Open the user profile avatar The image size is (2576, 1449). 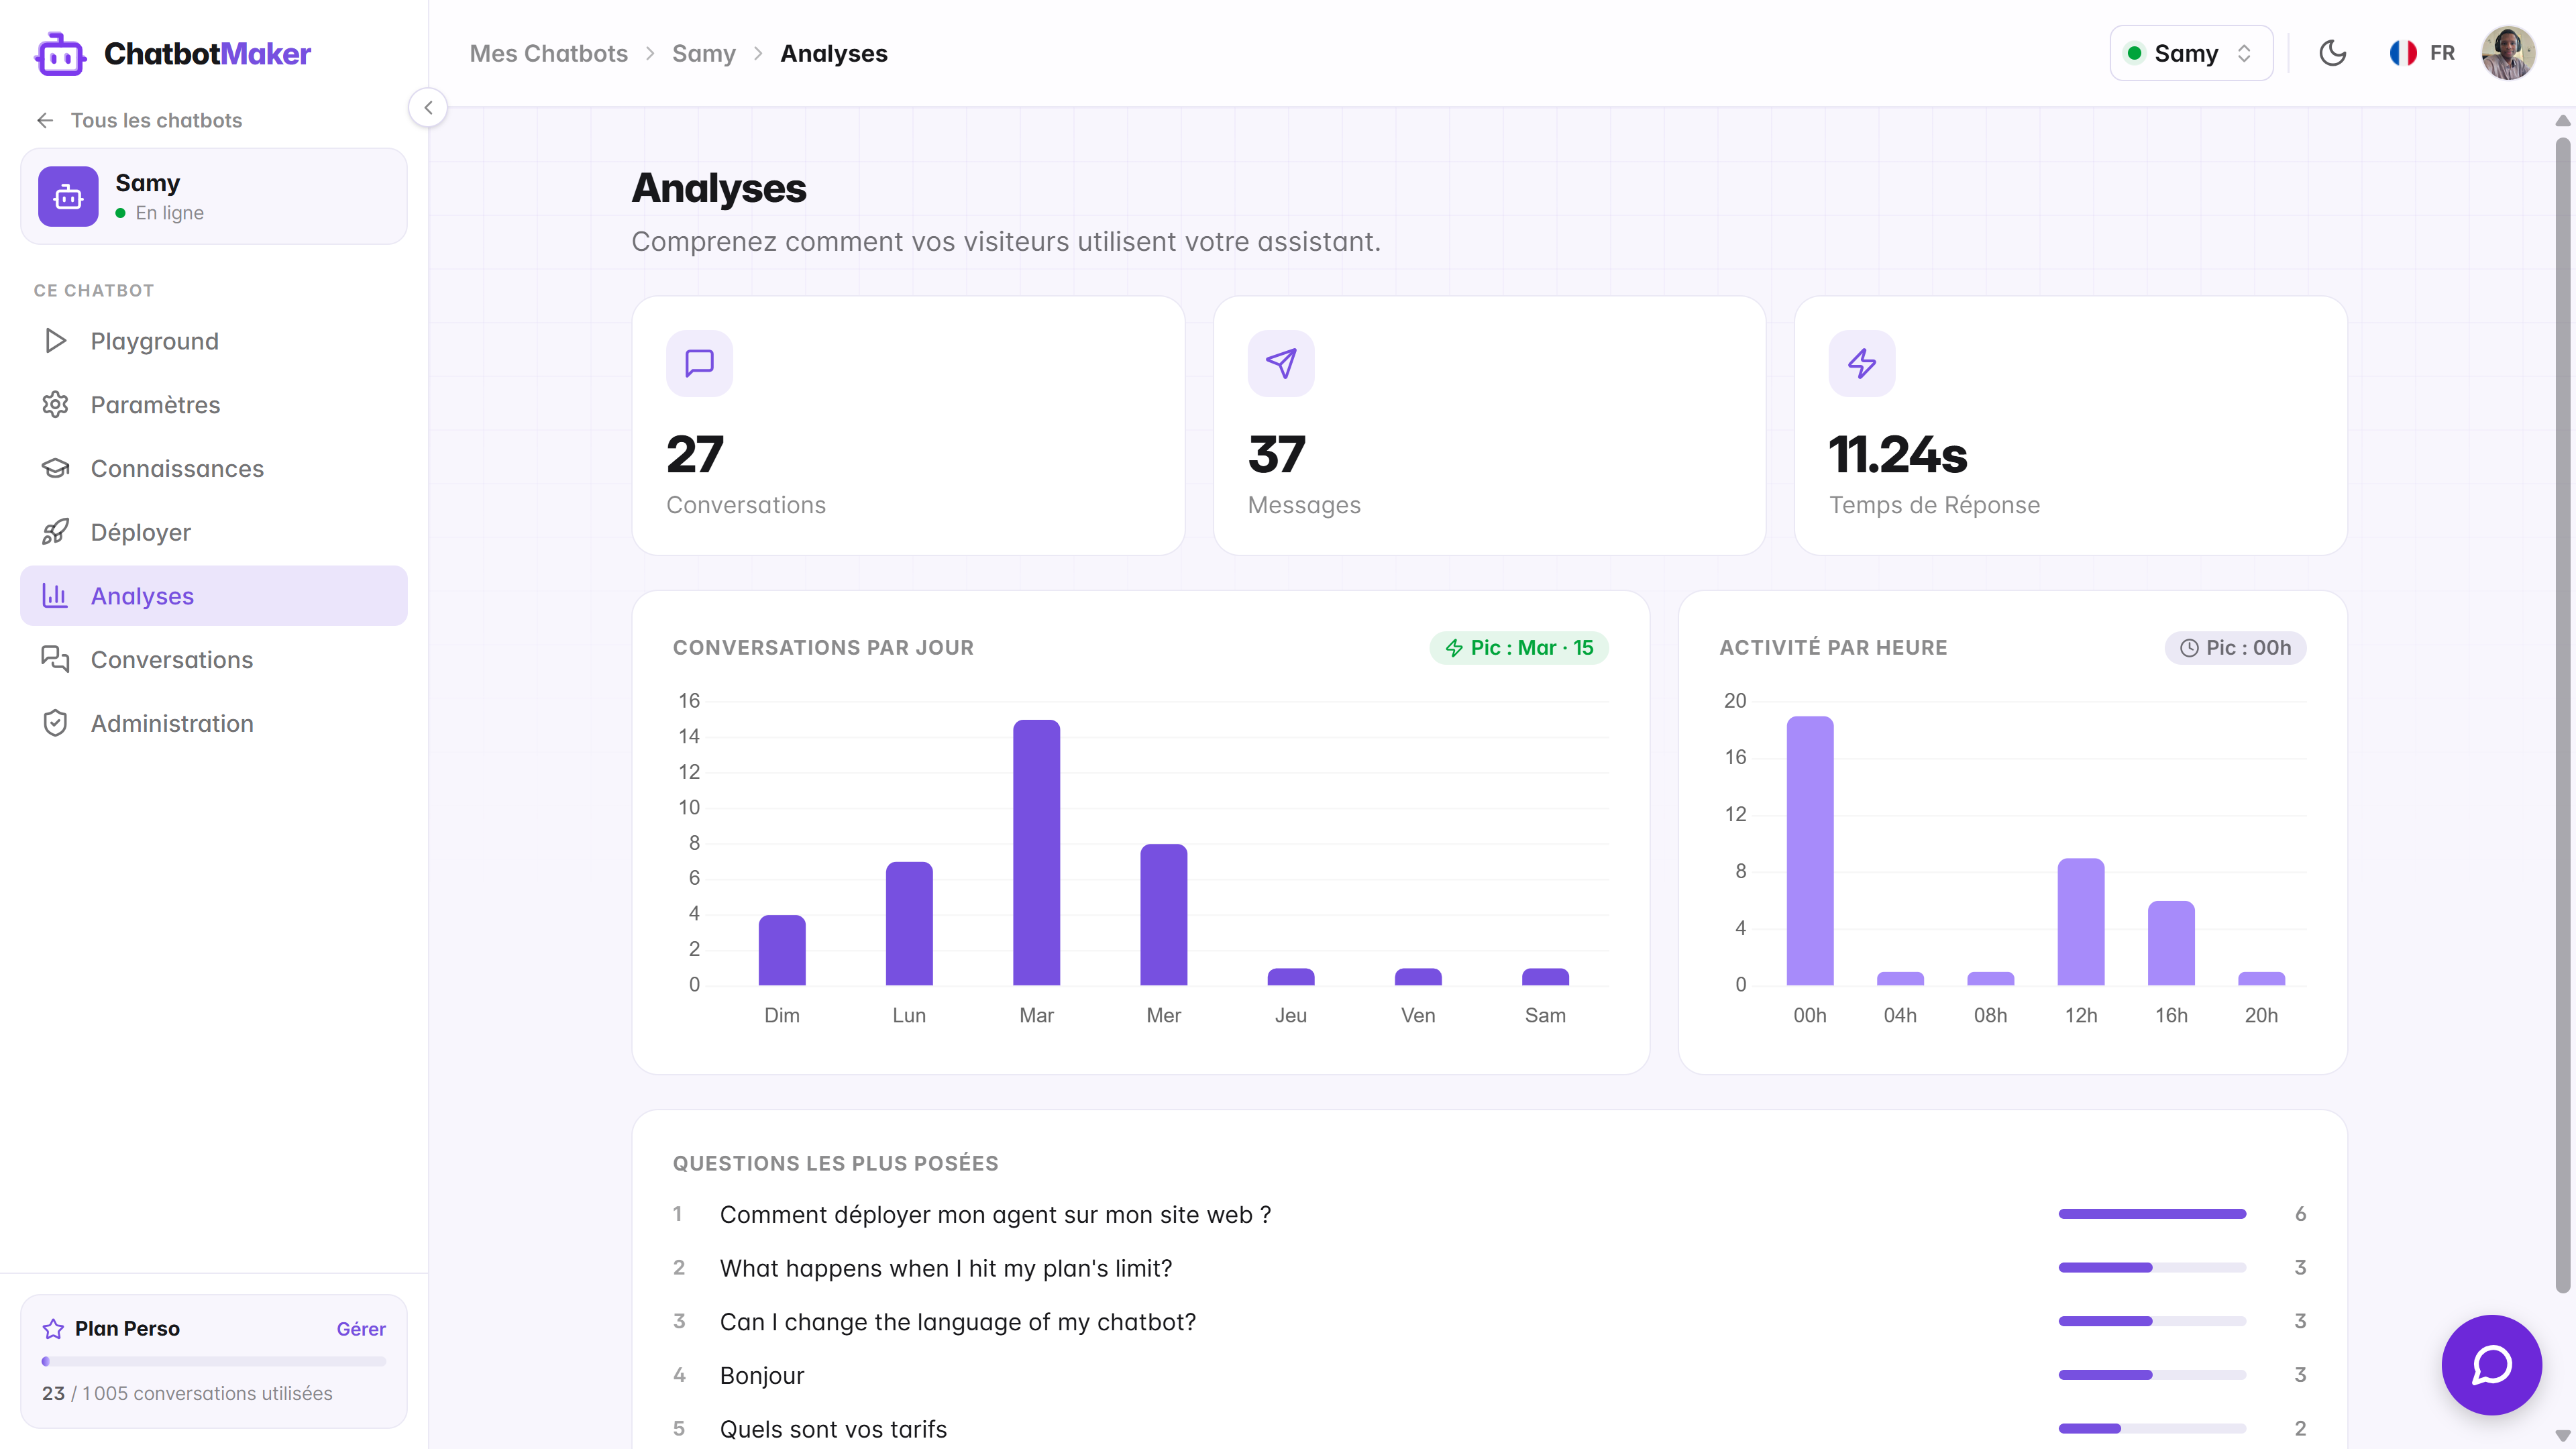pos(2508,53)
